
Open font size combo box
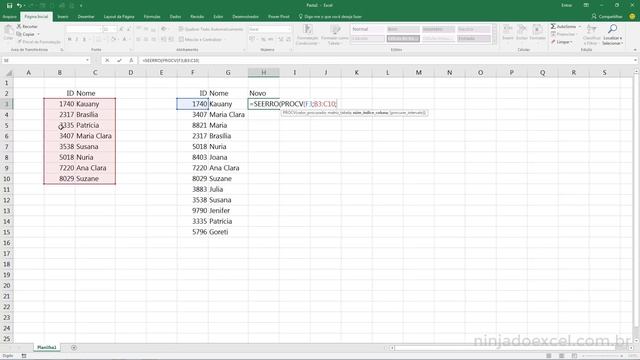109,29
